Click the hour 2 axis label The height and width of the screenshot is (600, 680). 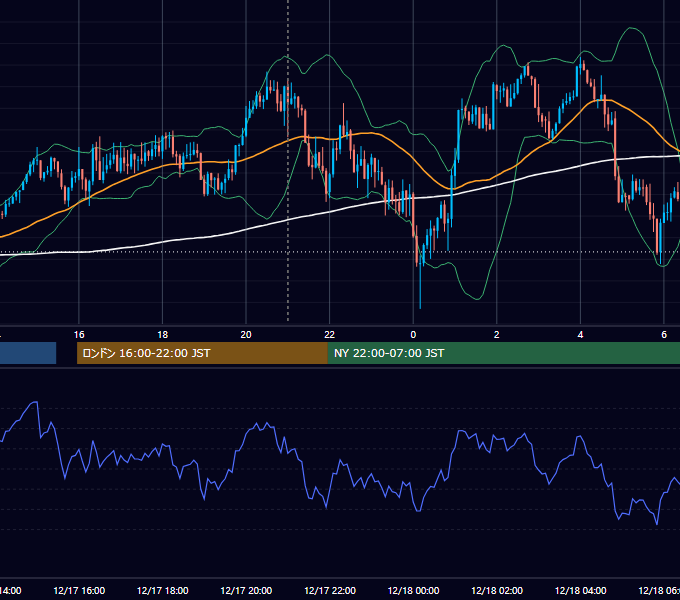[x=497, y=335]
